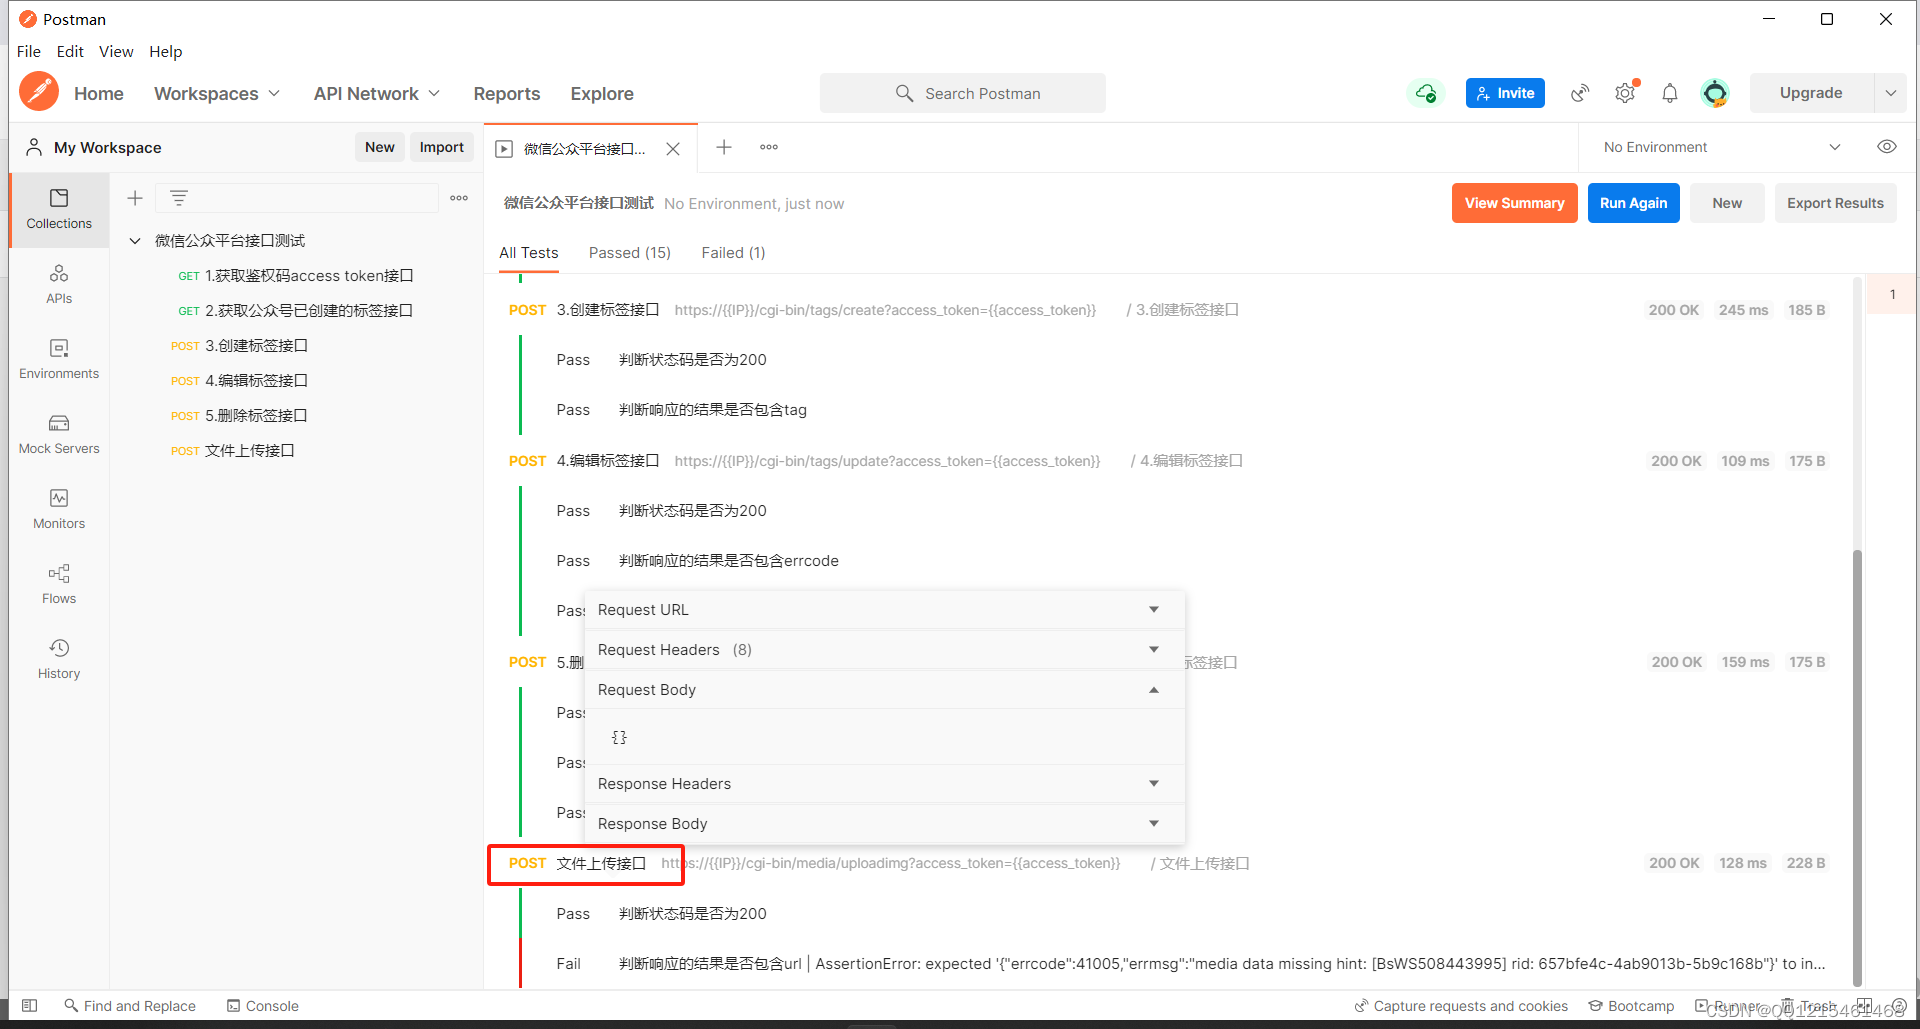Expand the Request Headers (8) section
Screen dimensions: 1920x1029
885,650
